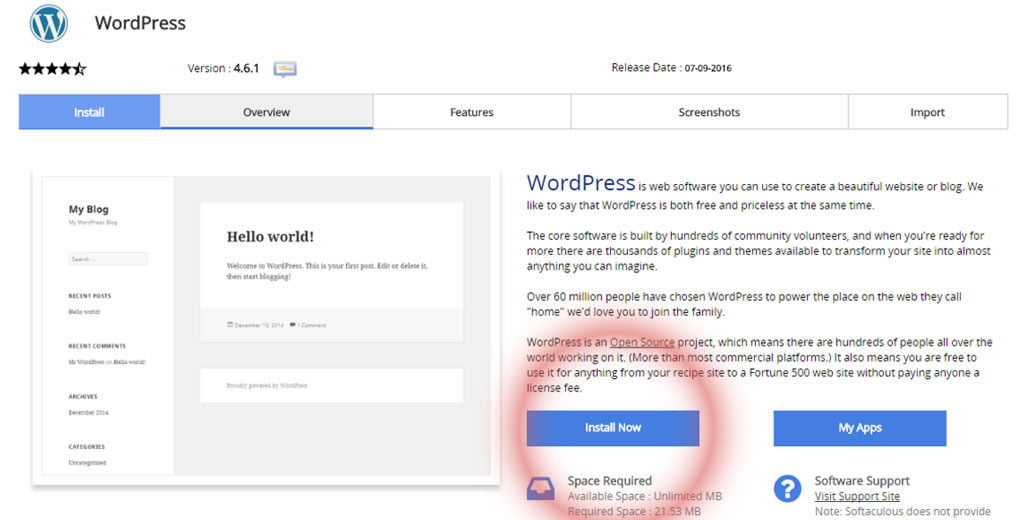The height and width of the screenshot is (520, 1024).
Task: Go to the Import tab
Action: tap(927, 112)
